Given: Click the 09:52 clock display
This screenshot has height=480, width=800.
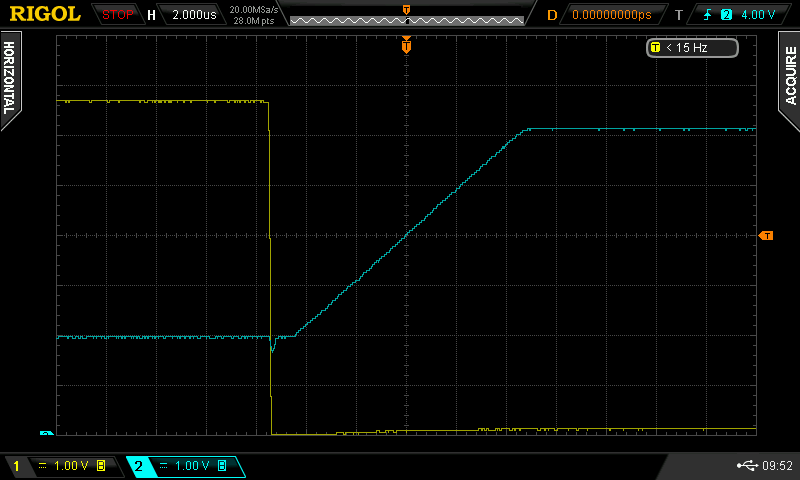Looking at the screenshot, I should [777, 466].
